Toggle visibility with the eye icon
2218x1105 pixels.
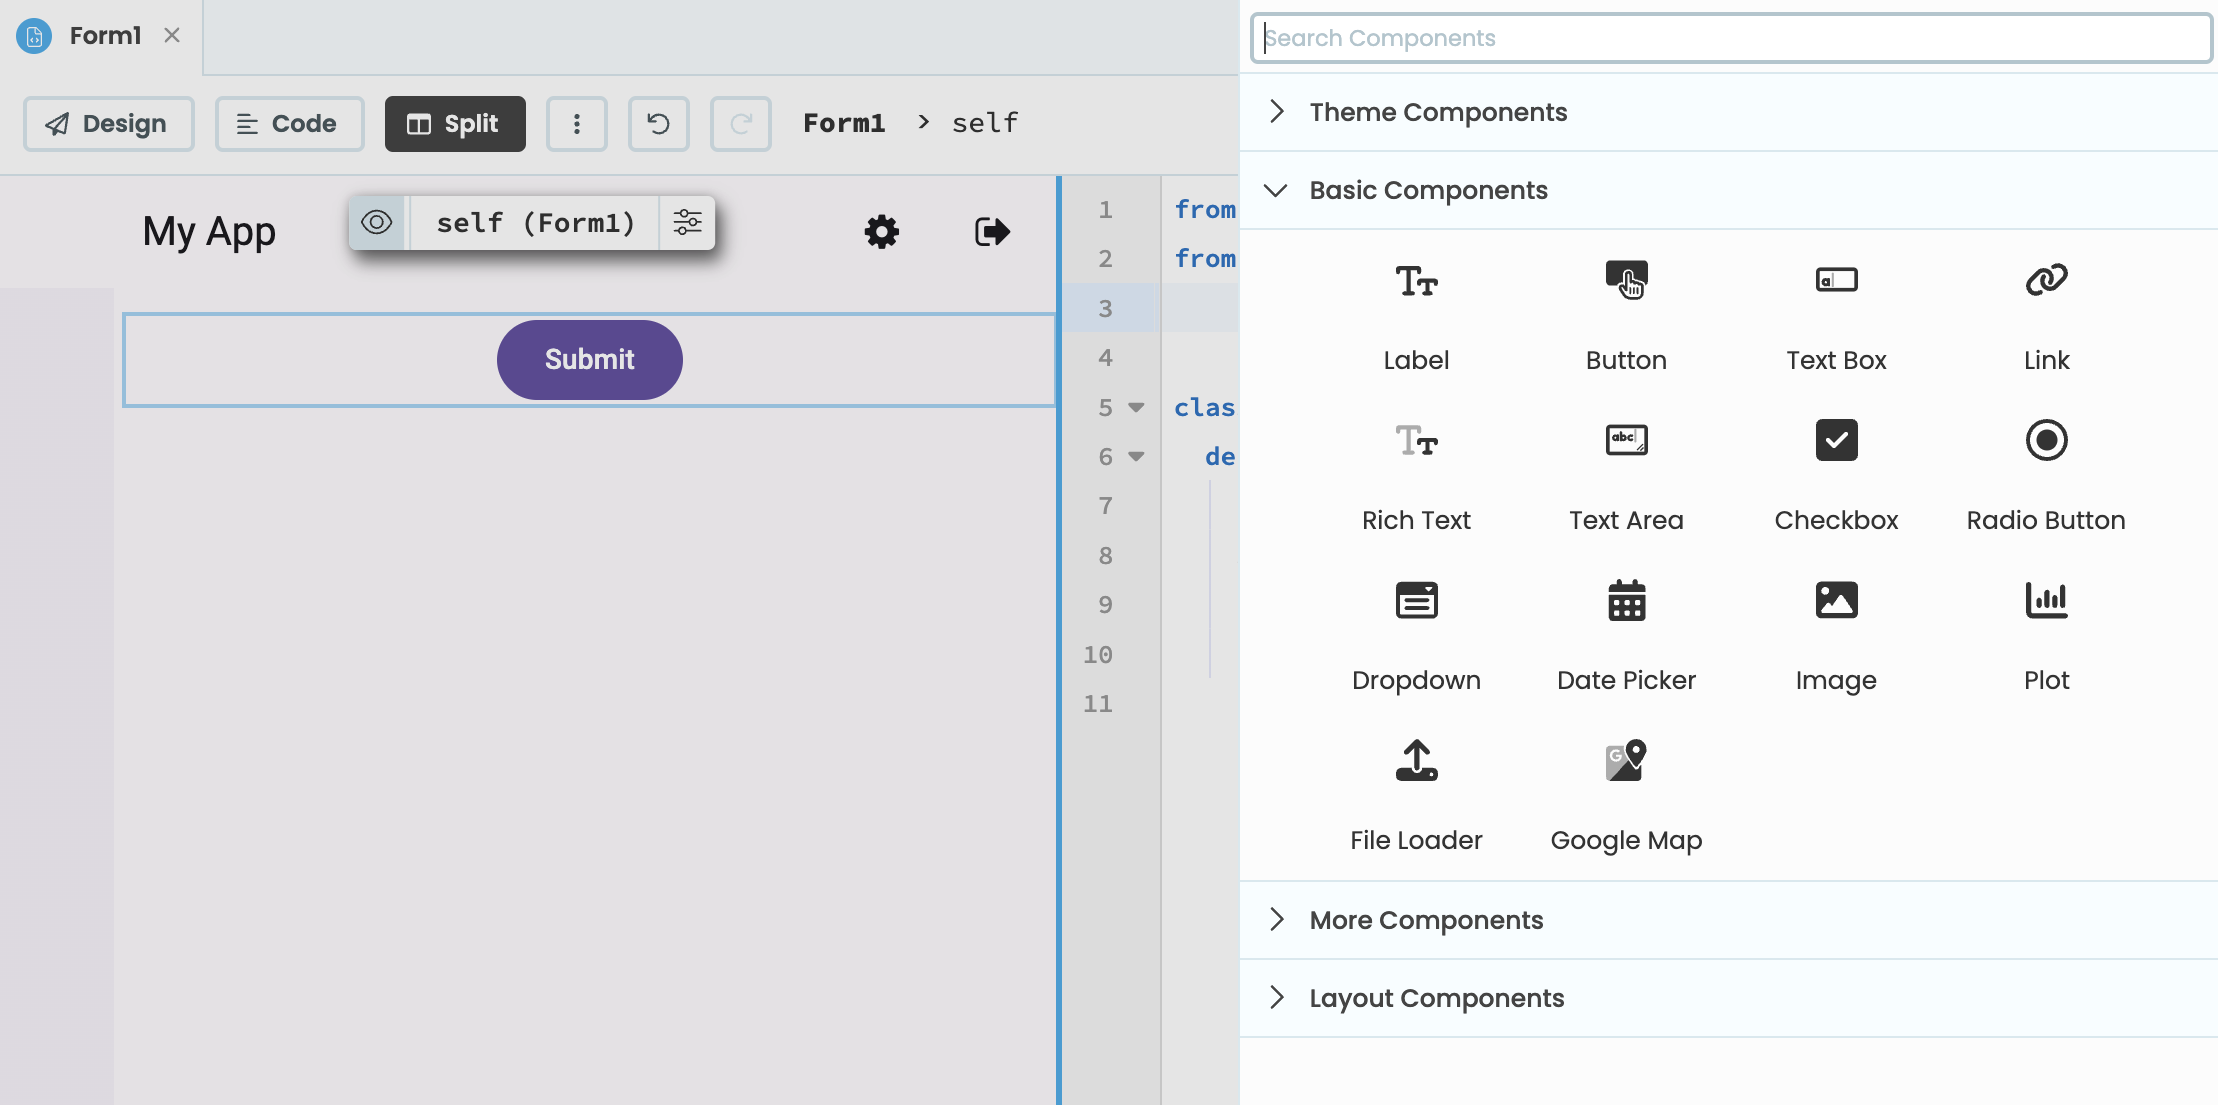377,223
